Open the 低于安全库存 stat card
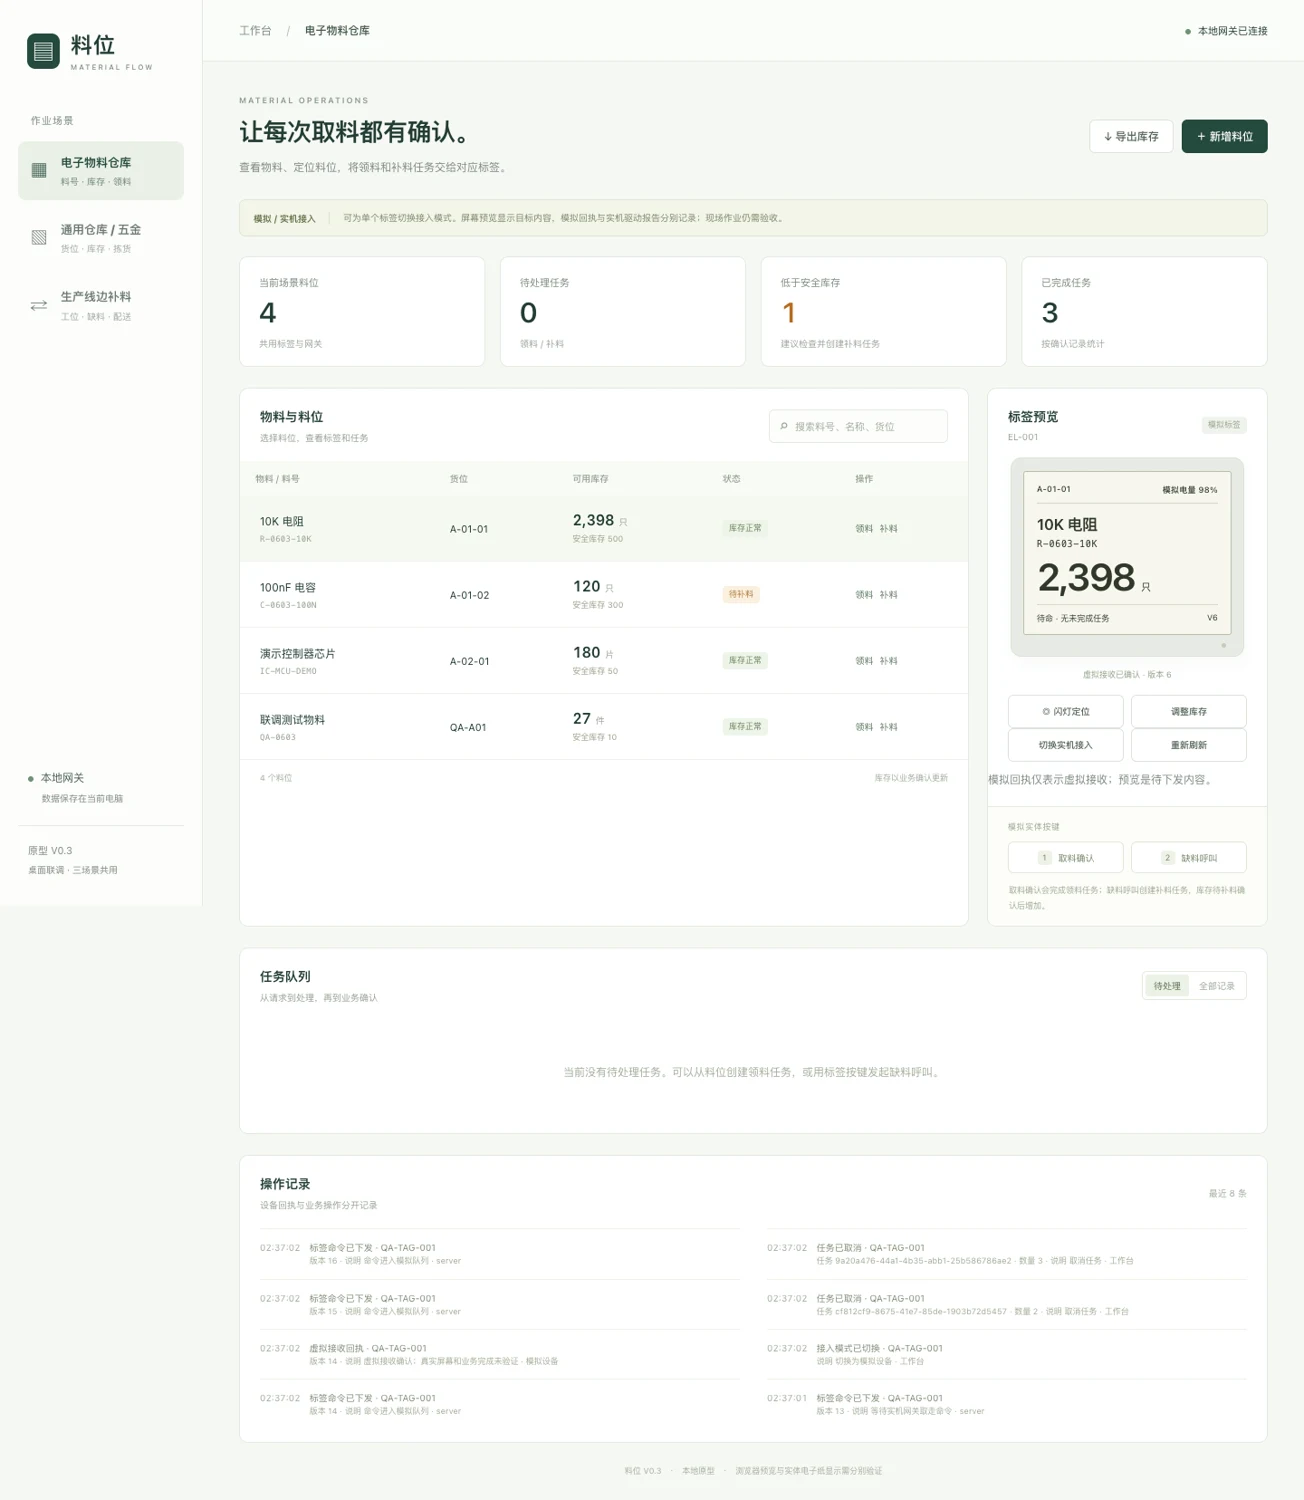 tap(883, 312)
